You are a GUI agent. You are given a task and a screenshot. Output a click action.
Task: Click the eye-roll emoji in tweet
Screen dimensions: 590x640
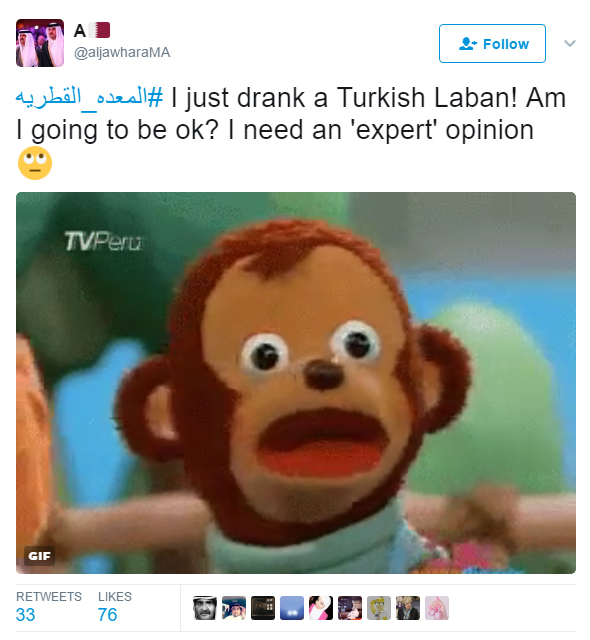tap(35, 163)
